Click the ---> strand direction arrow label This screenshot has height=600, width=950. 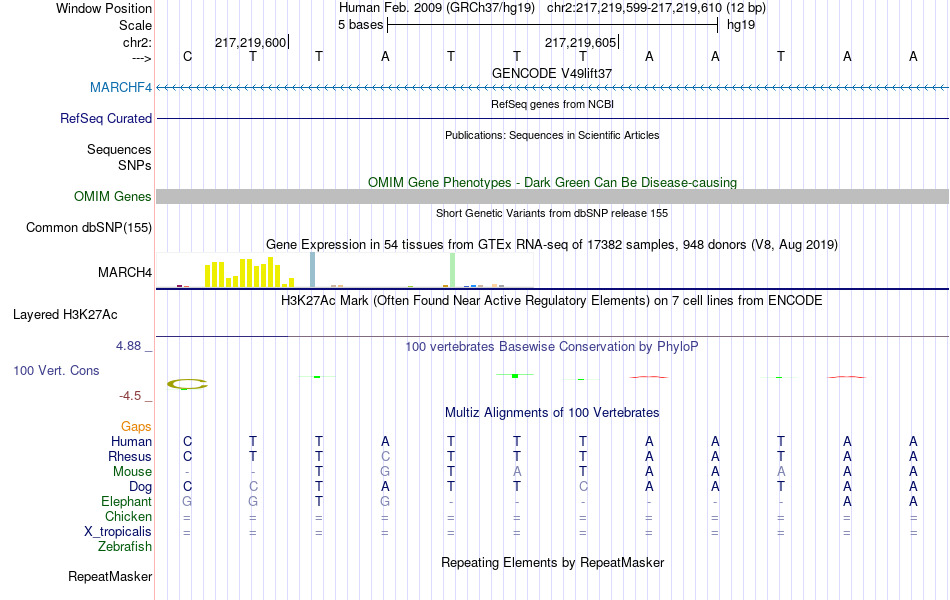click(x=141, y=58)
